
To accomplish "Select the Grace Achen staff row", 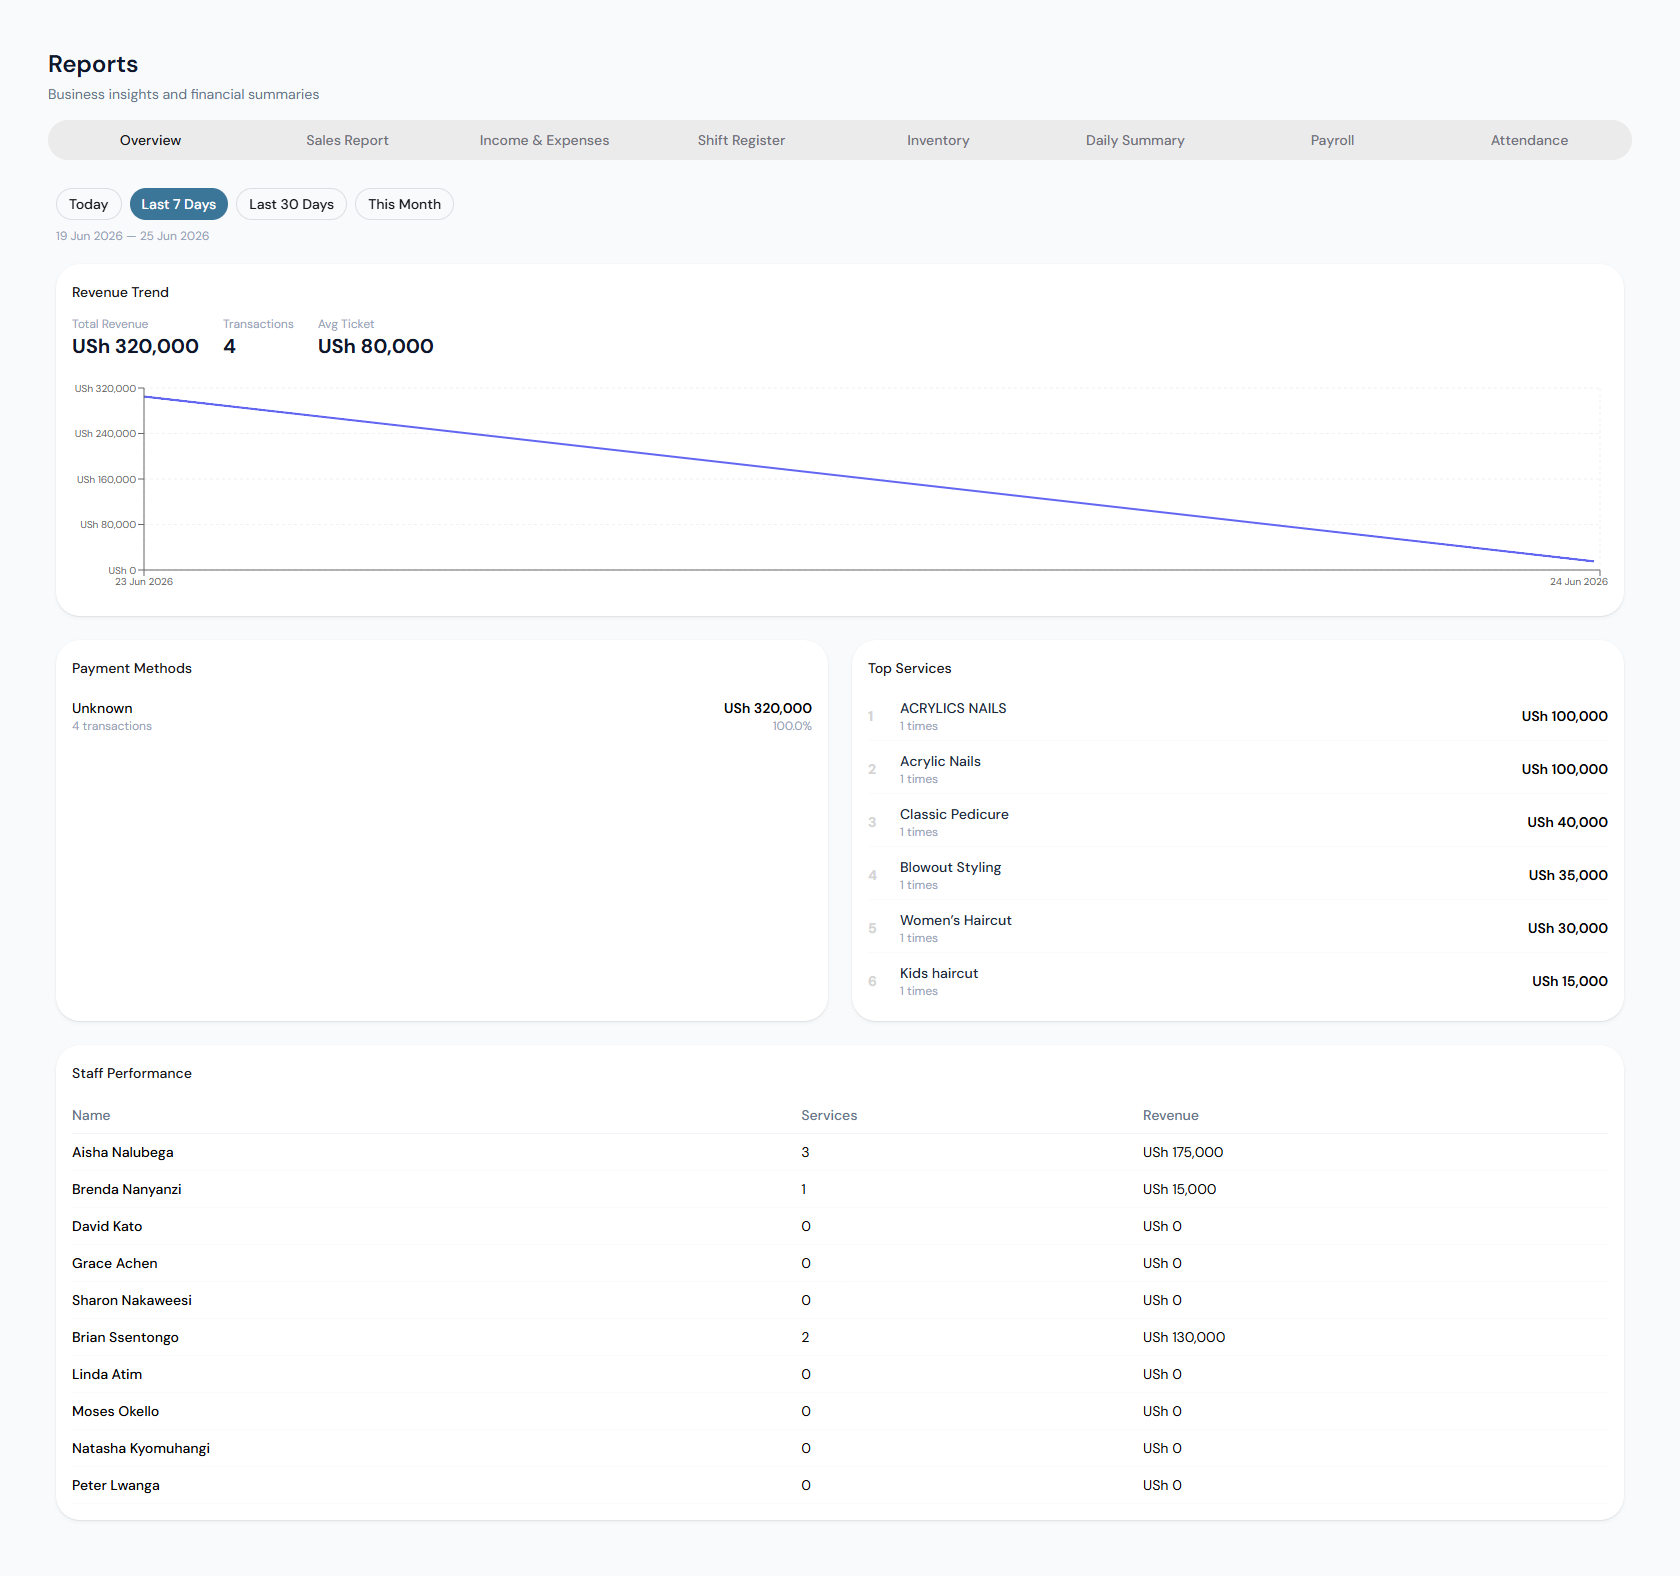I will (840, 1263).
